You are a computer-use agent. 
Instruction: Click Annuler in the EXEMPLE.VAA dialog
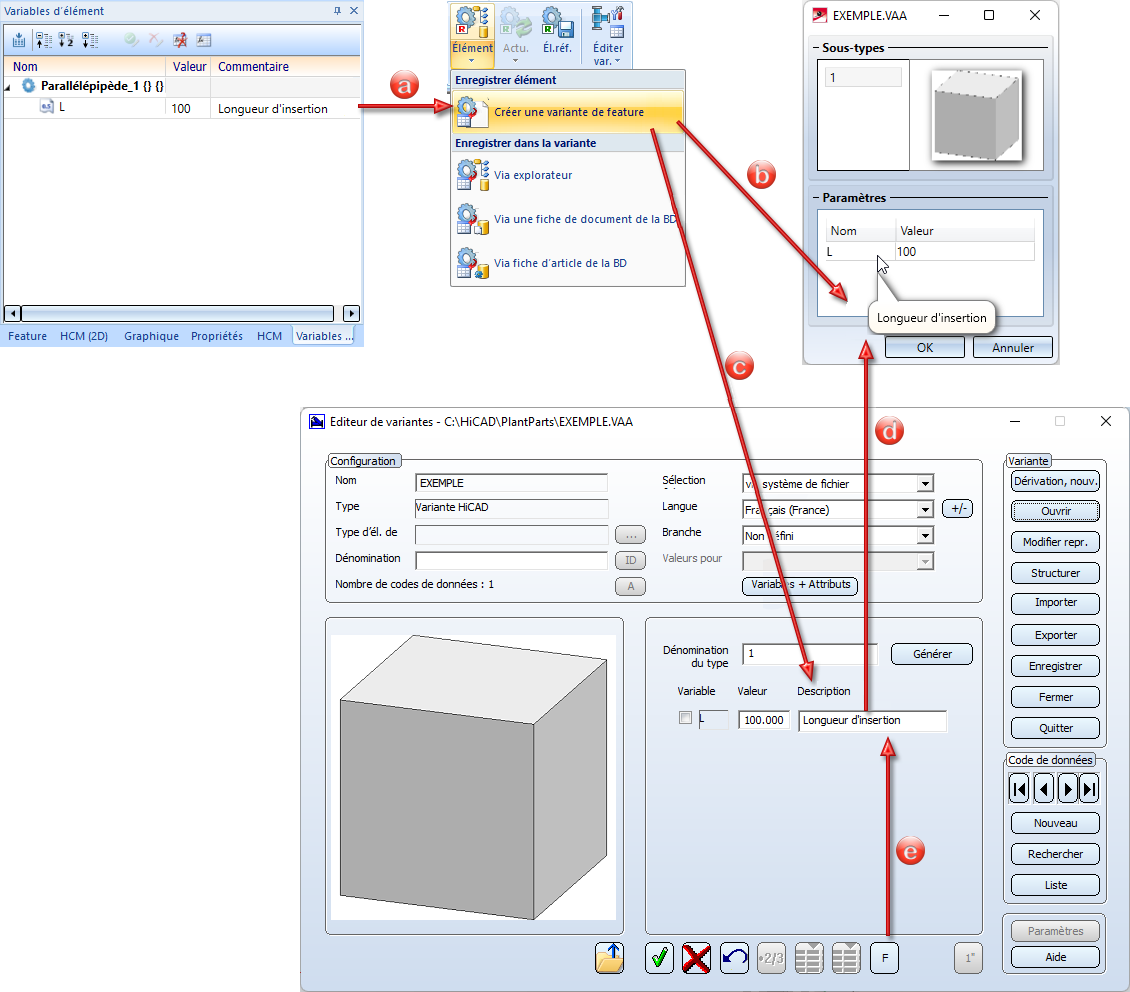click(1013, 347)
